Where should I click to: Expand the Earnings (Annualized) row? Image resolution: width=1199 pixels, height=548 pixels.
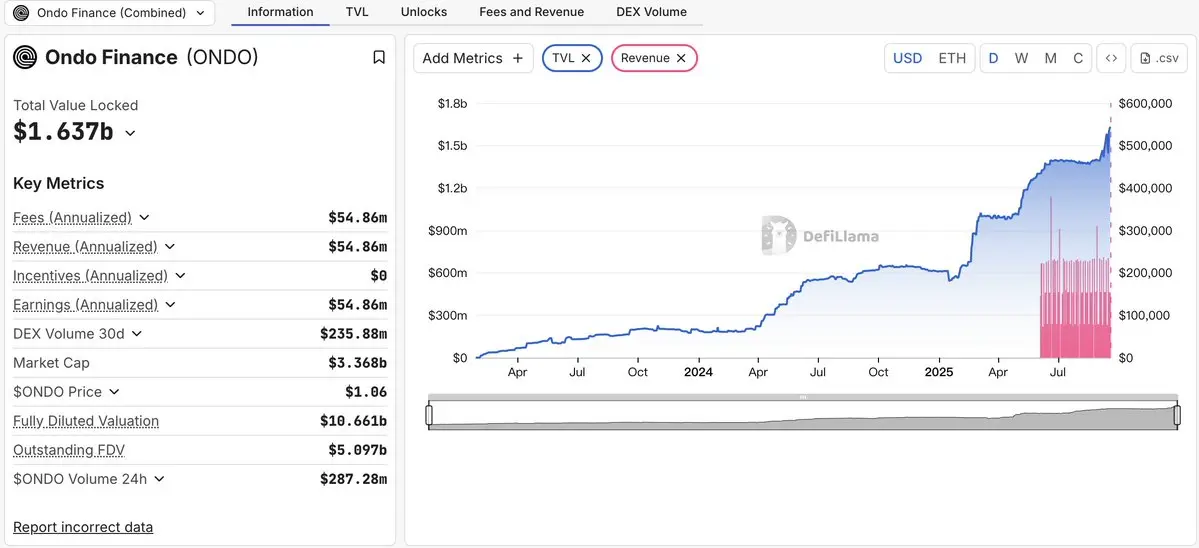[171, 305]
